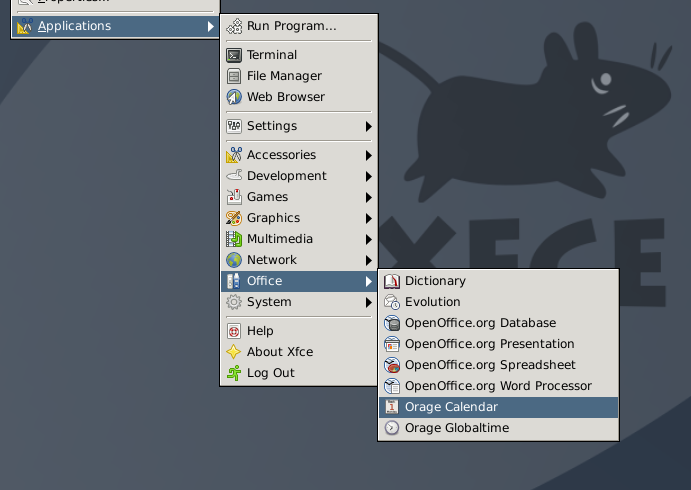Screen dimensions: 691x490
Task: Click the Terminal icon
Action: (x=234, y=55)
